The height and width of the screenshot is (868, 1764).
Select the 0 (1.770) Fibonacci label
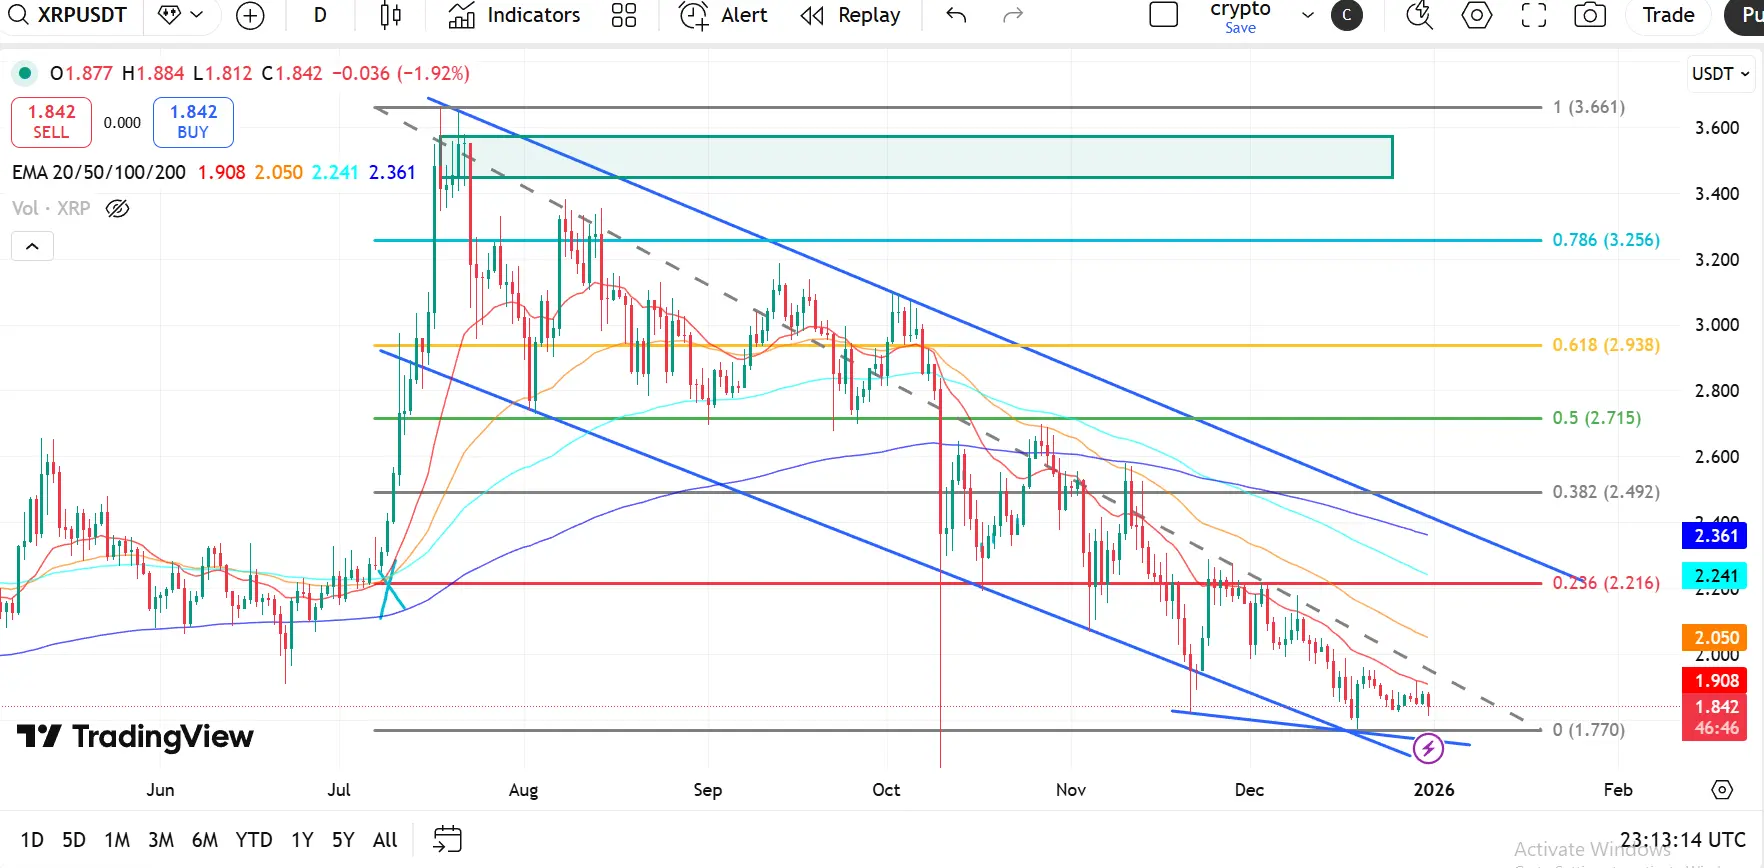click(x=1589, y=730)
